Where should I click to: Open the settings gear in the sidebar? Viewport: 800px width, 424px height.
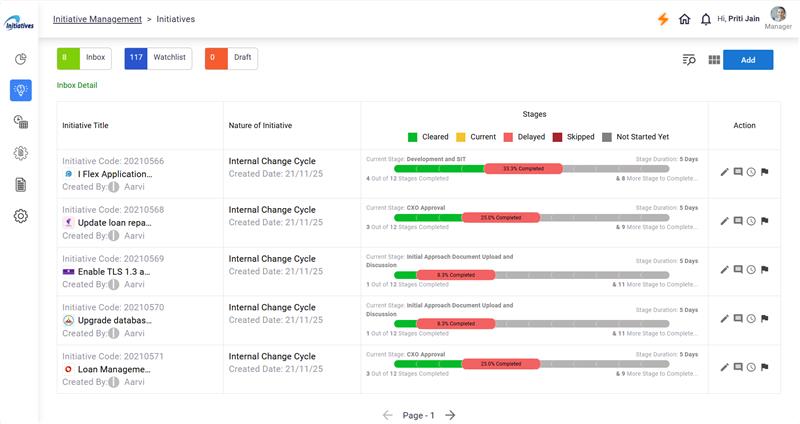[x=20, y=216]
